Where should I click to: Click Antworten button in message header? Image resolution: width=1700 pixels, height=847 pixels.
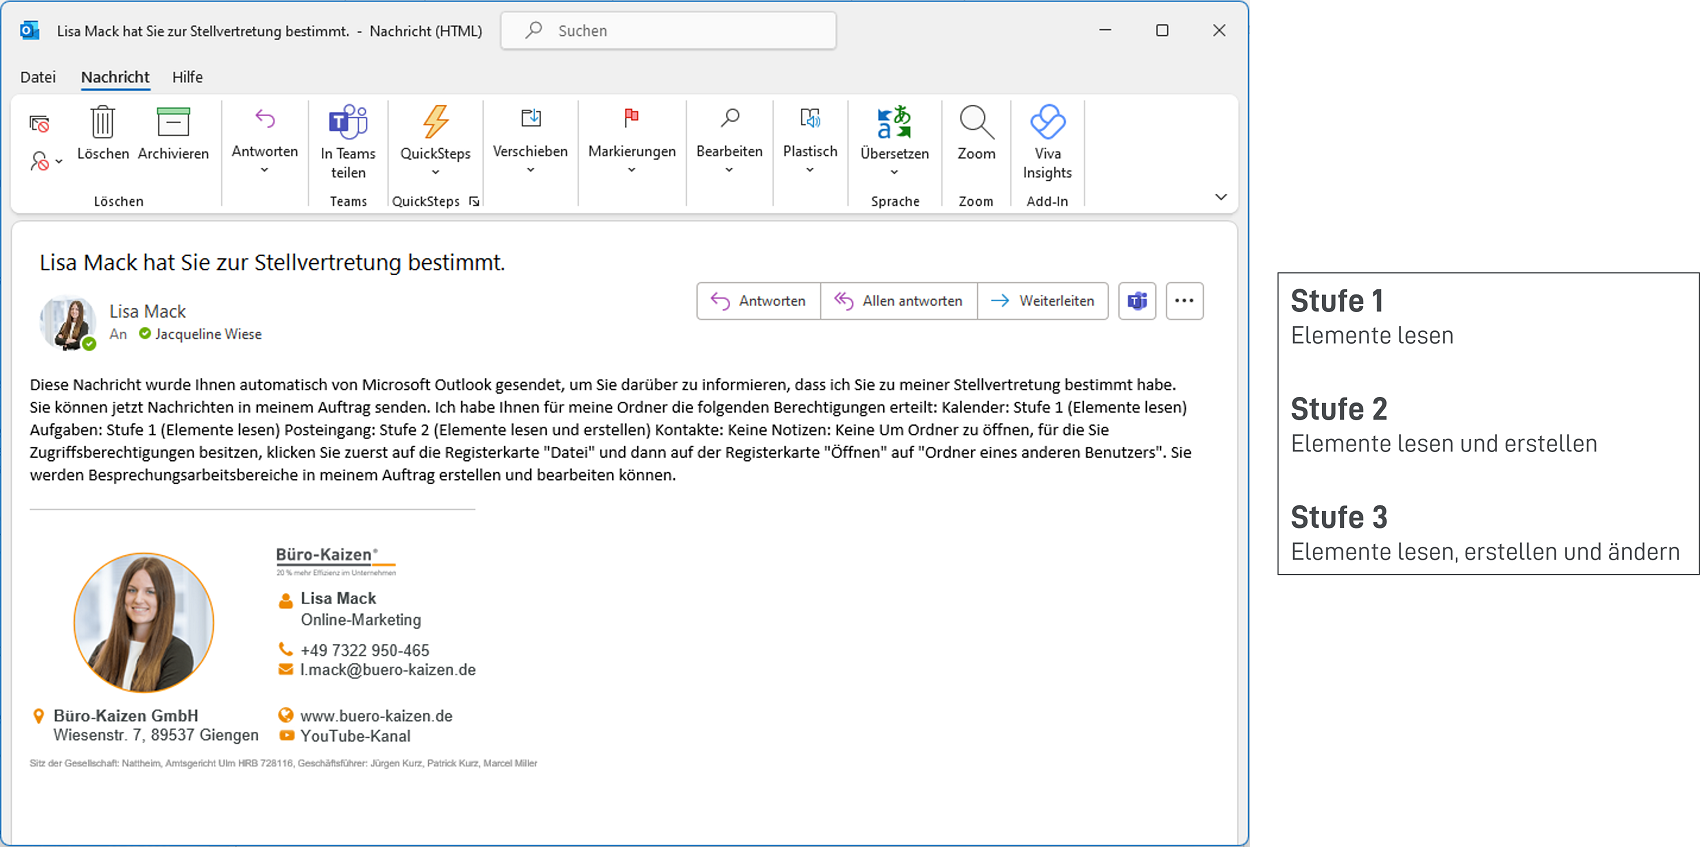click(759, 301)
